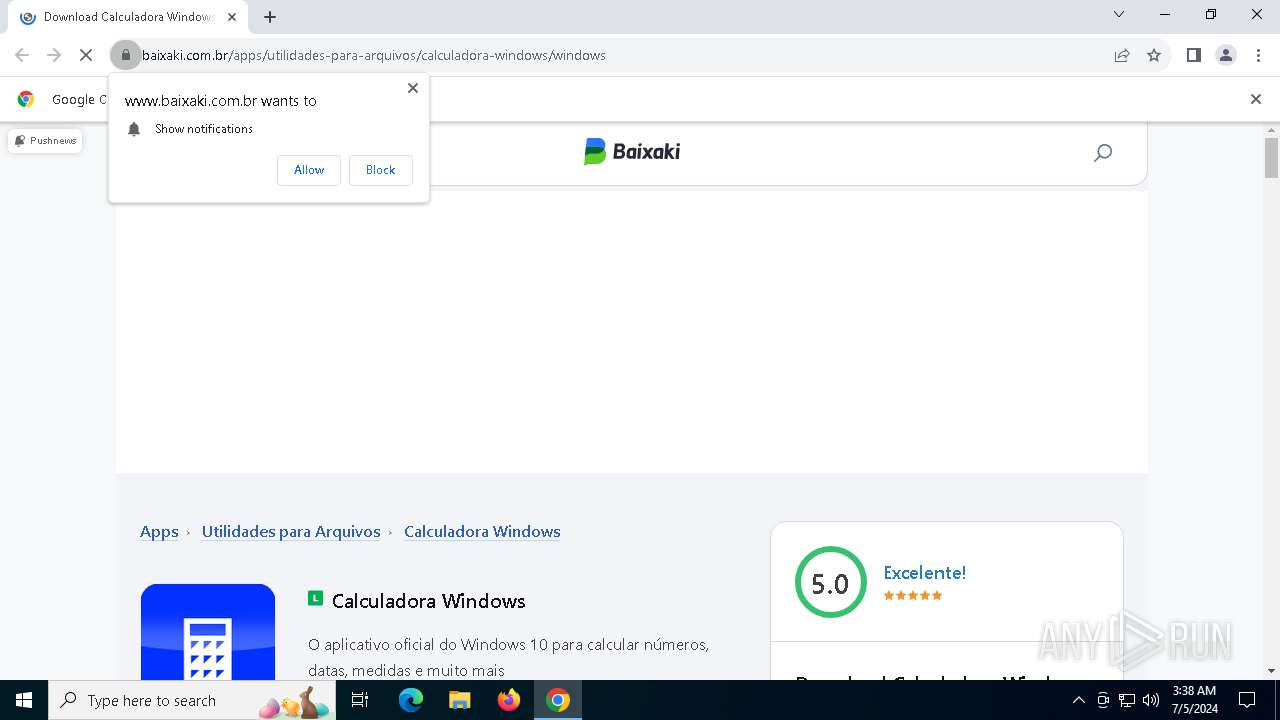Share this page icon

click(1122, 55)
